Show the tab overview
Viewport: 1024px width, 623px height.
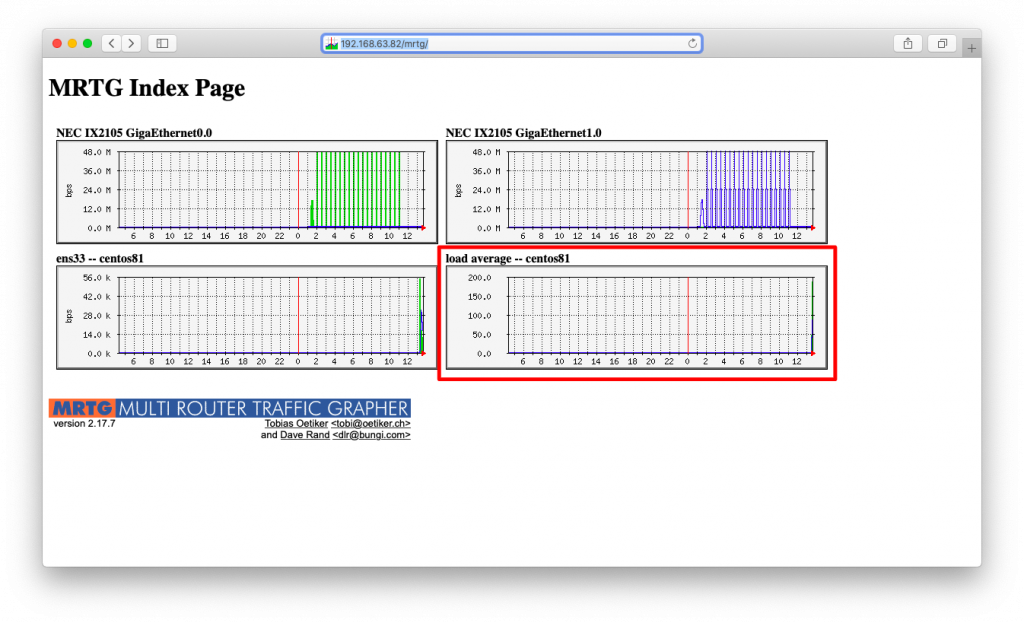pos(941,43)
